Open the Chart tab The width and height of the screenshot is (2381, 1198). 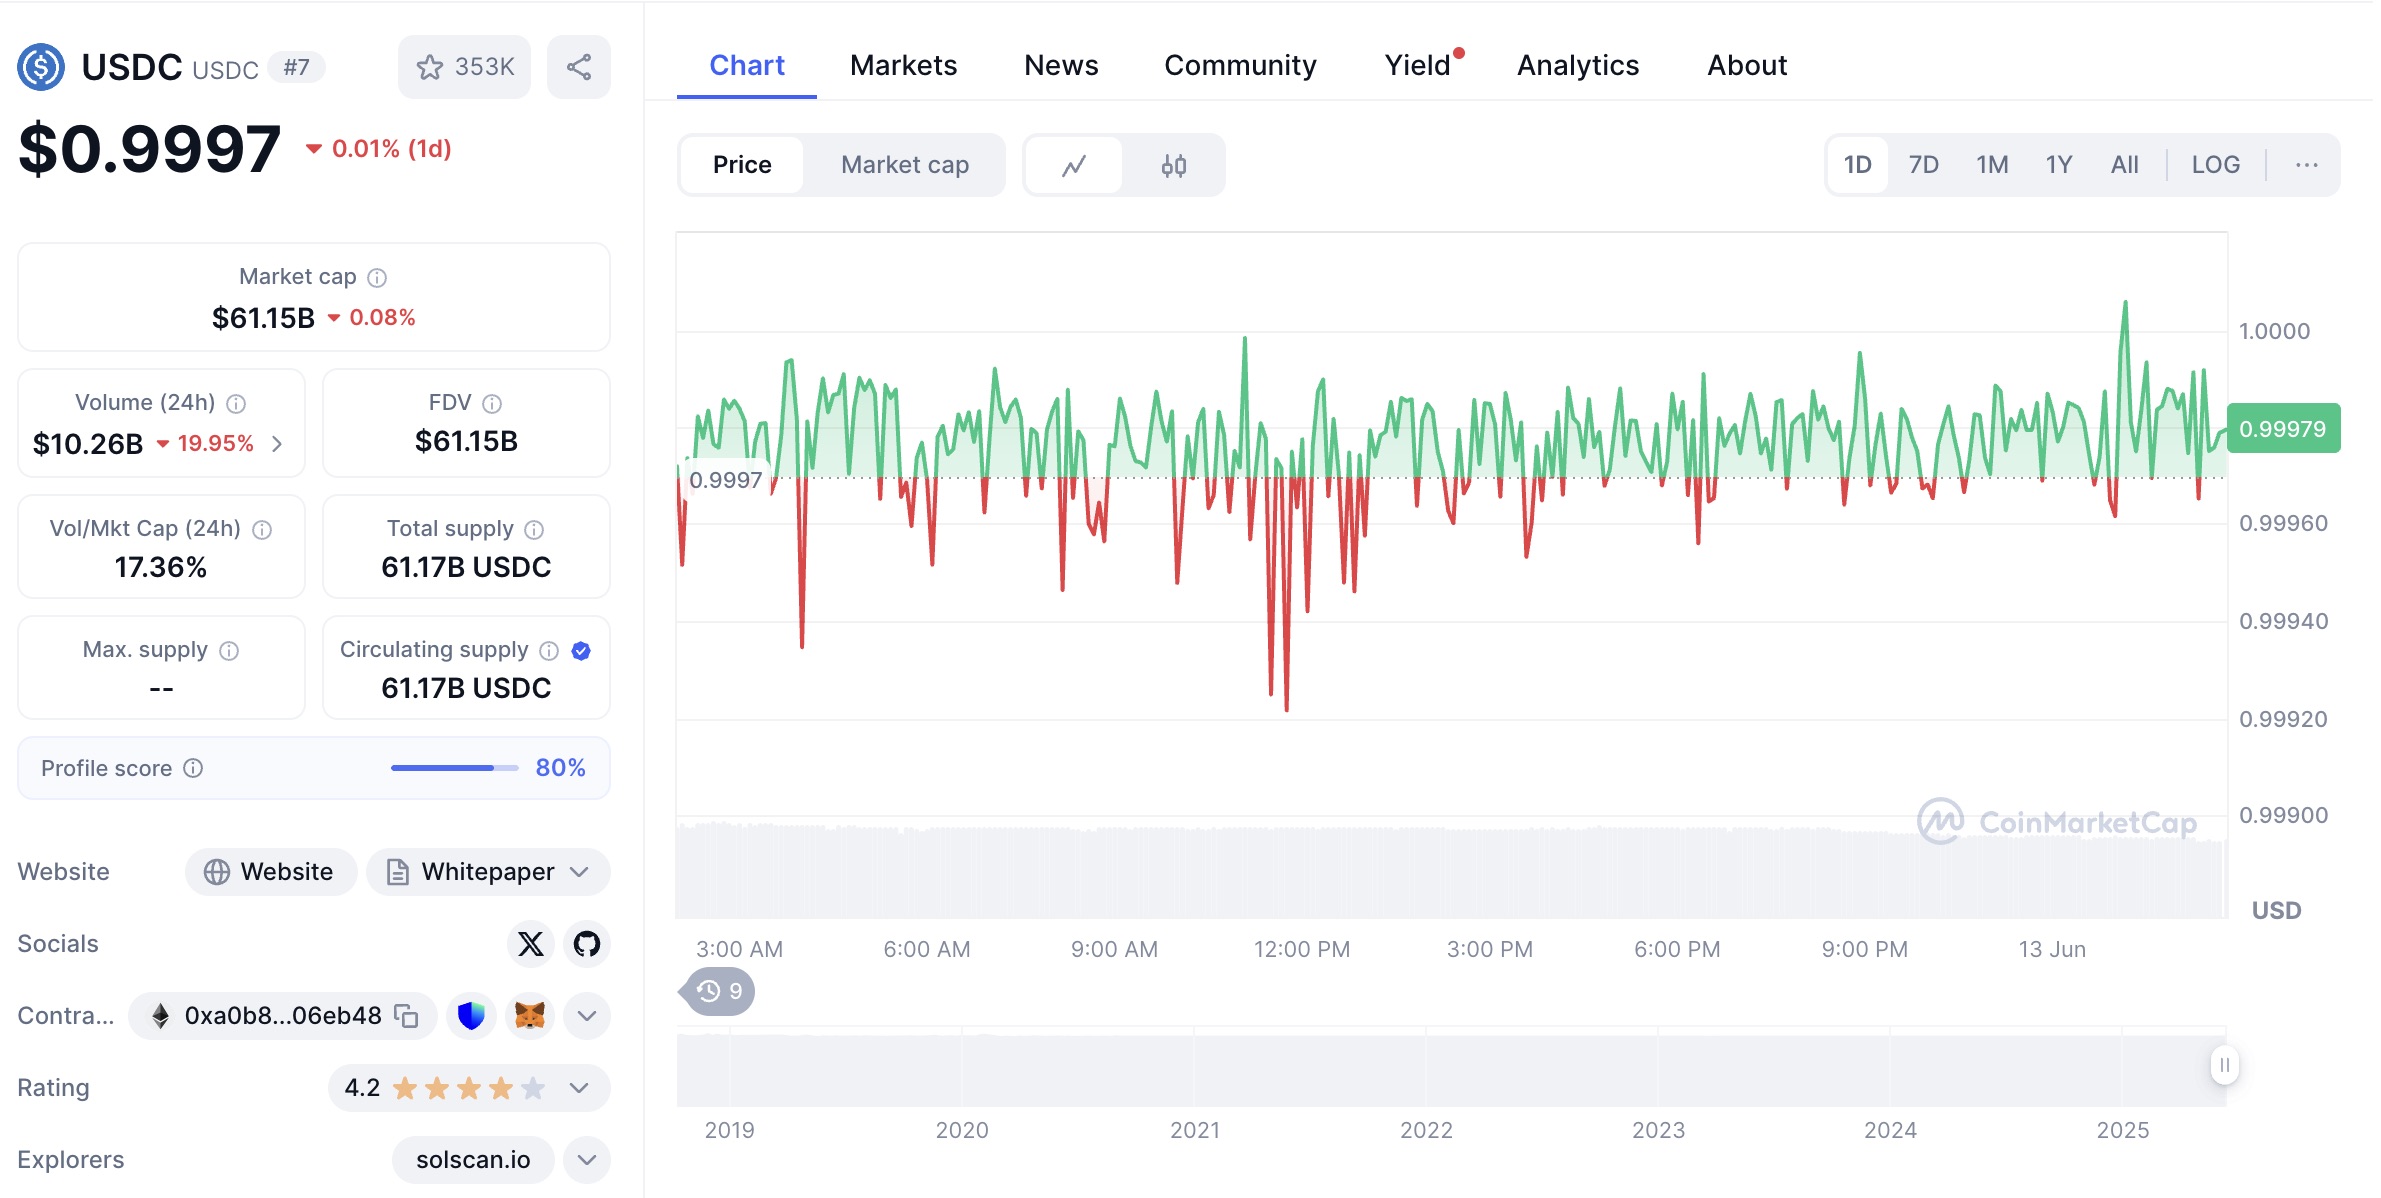click(x=747, y=65)
